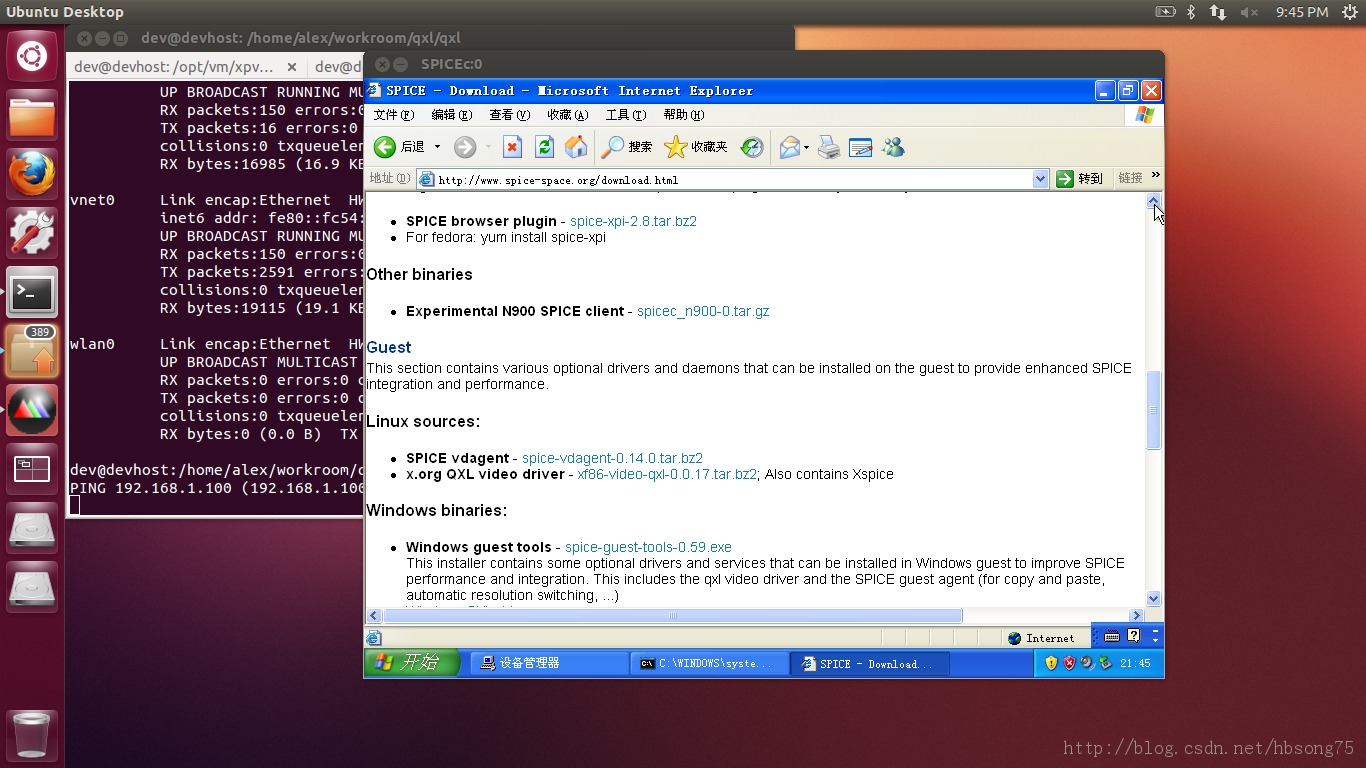This screenshot has width=1366, height=768.
Task: Open the 工具(T) menu in Internet Explorer
Action: [x=625, y=115]
